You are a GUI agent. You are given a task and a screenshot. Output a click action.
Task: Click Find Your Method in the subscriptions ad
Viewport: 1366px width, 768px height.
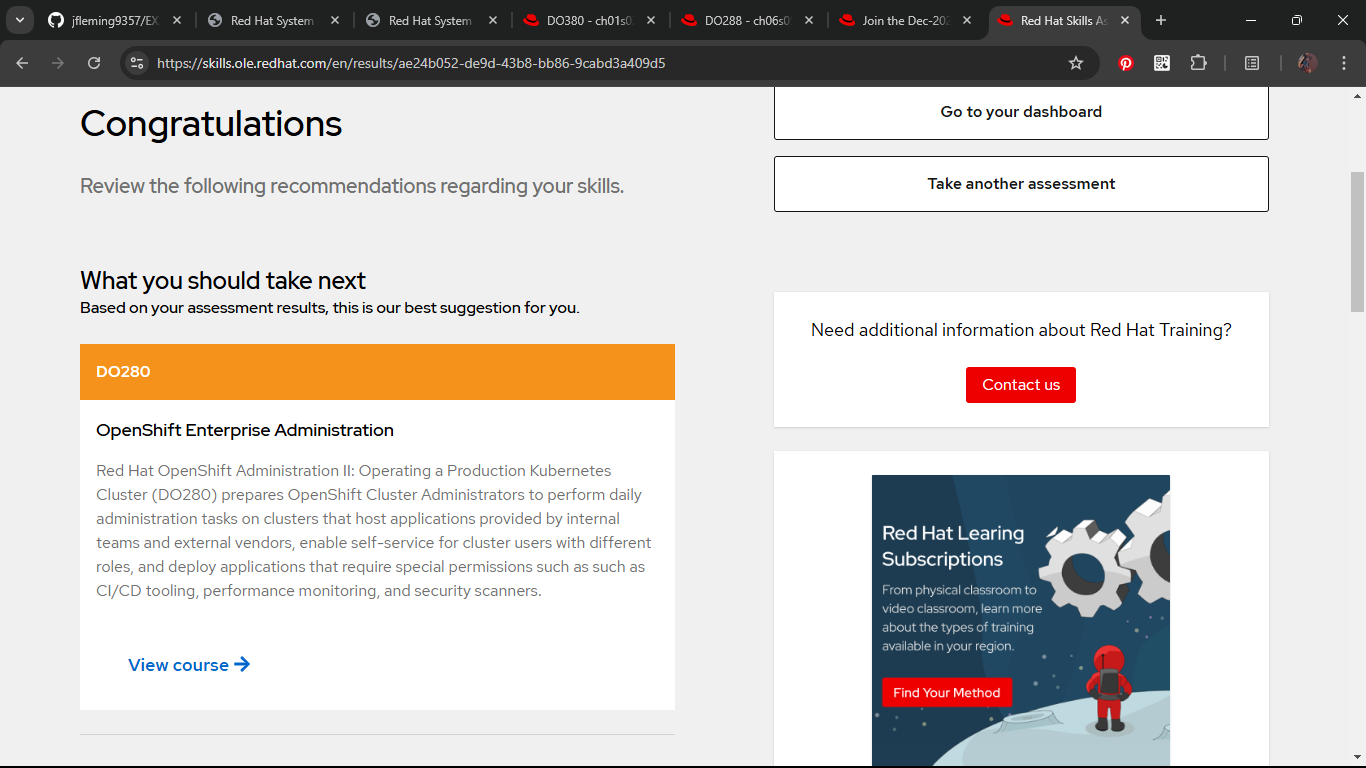(x=947, y=692)
